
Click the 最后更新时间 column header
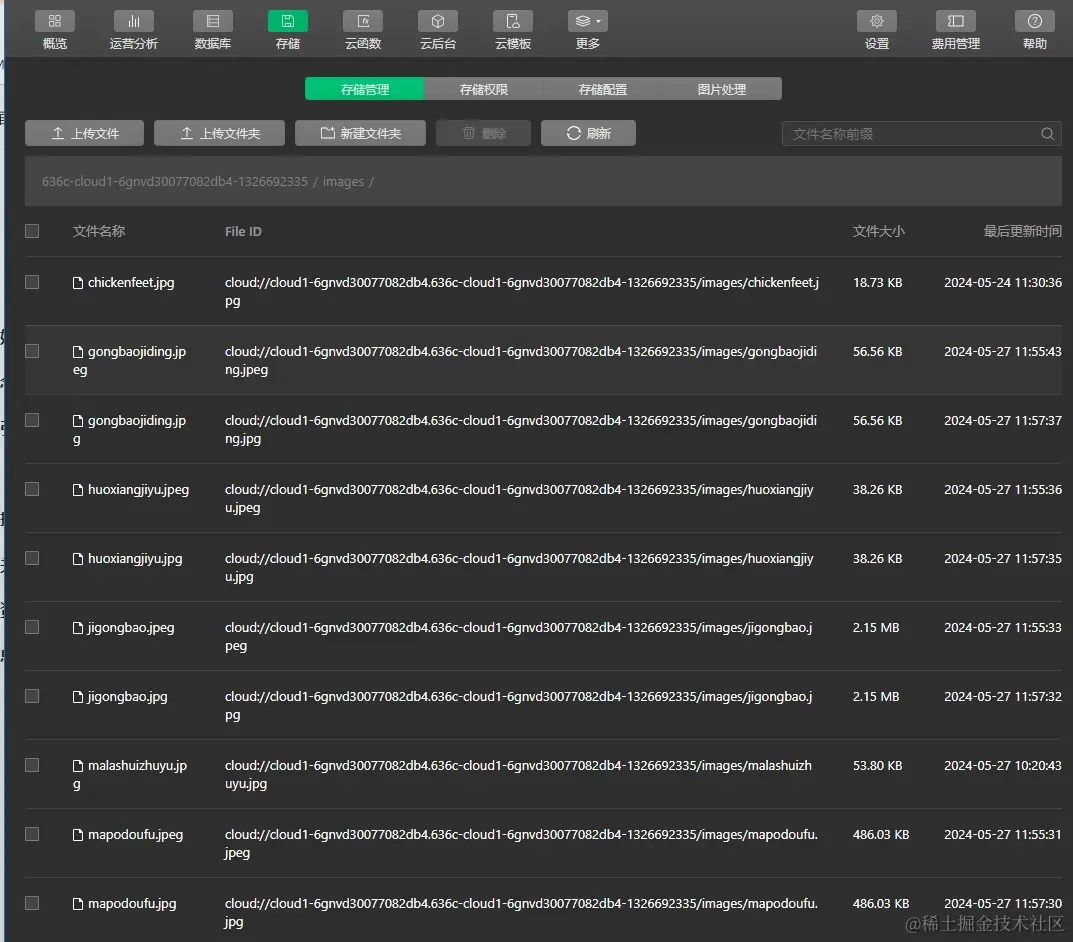(1022, 231)
